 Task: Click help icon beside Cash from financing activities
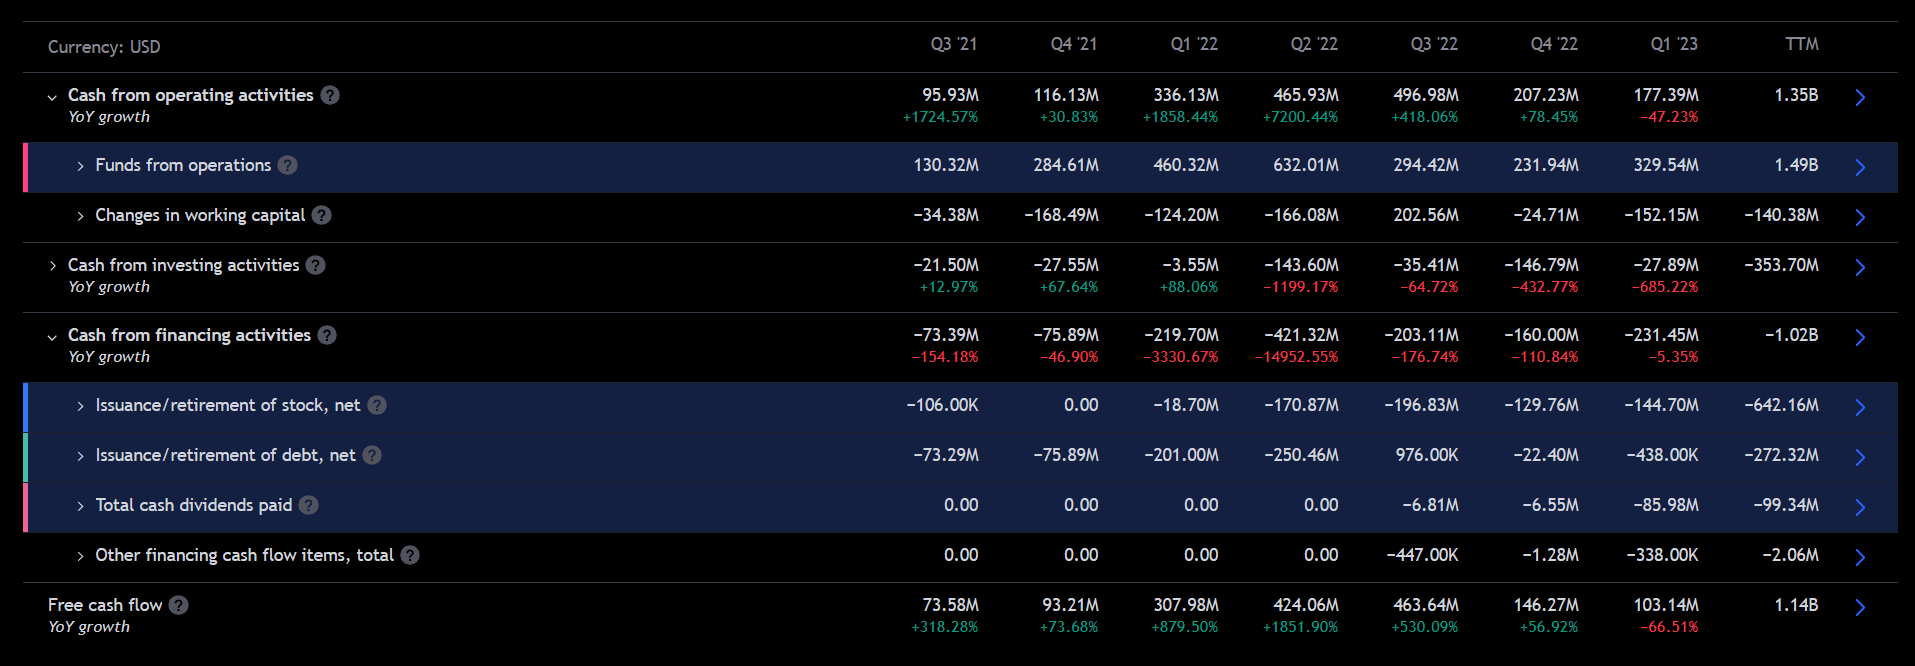pos(327,335)
